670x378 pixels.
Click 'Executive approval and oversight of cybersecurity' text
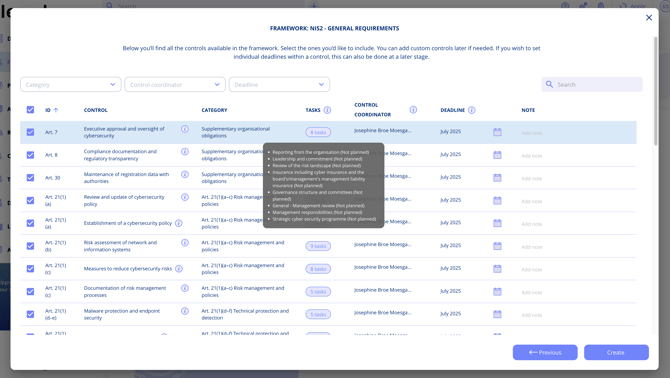124,132
